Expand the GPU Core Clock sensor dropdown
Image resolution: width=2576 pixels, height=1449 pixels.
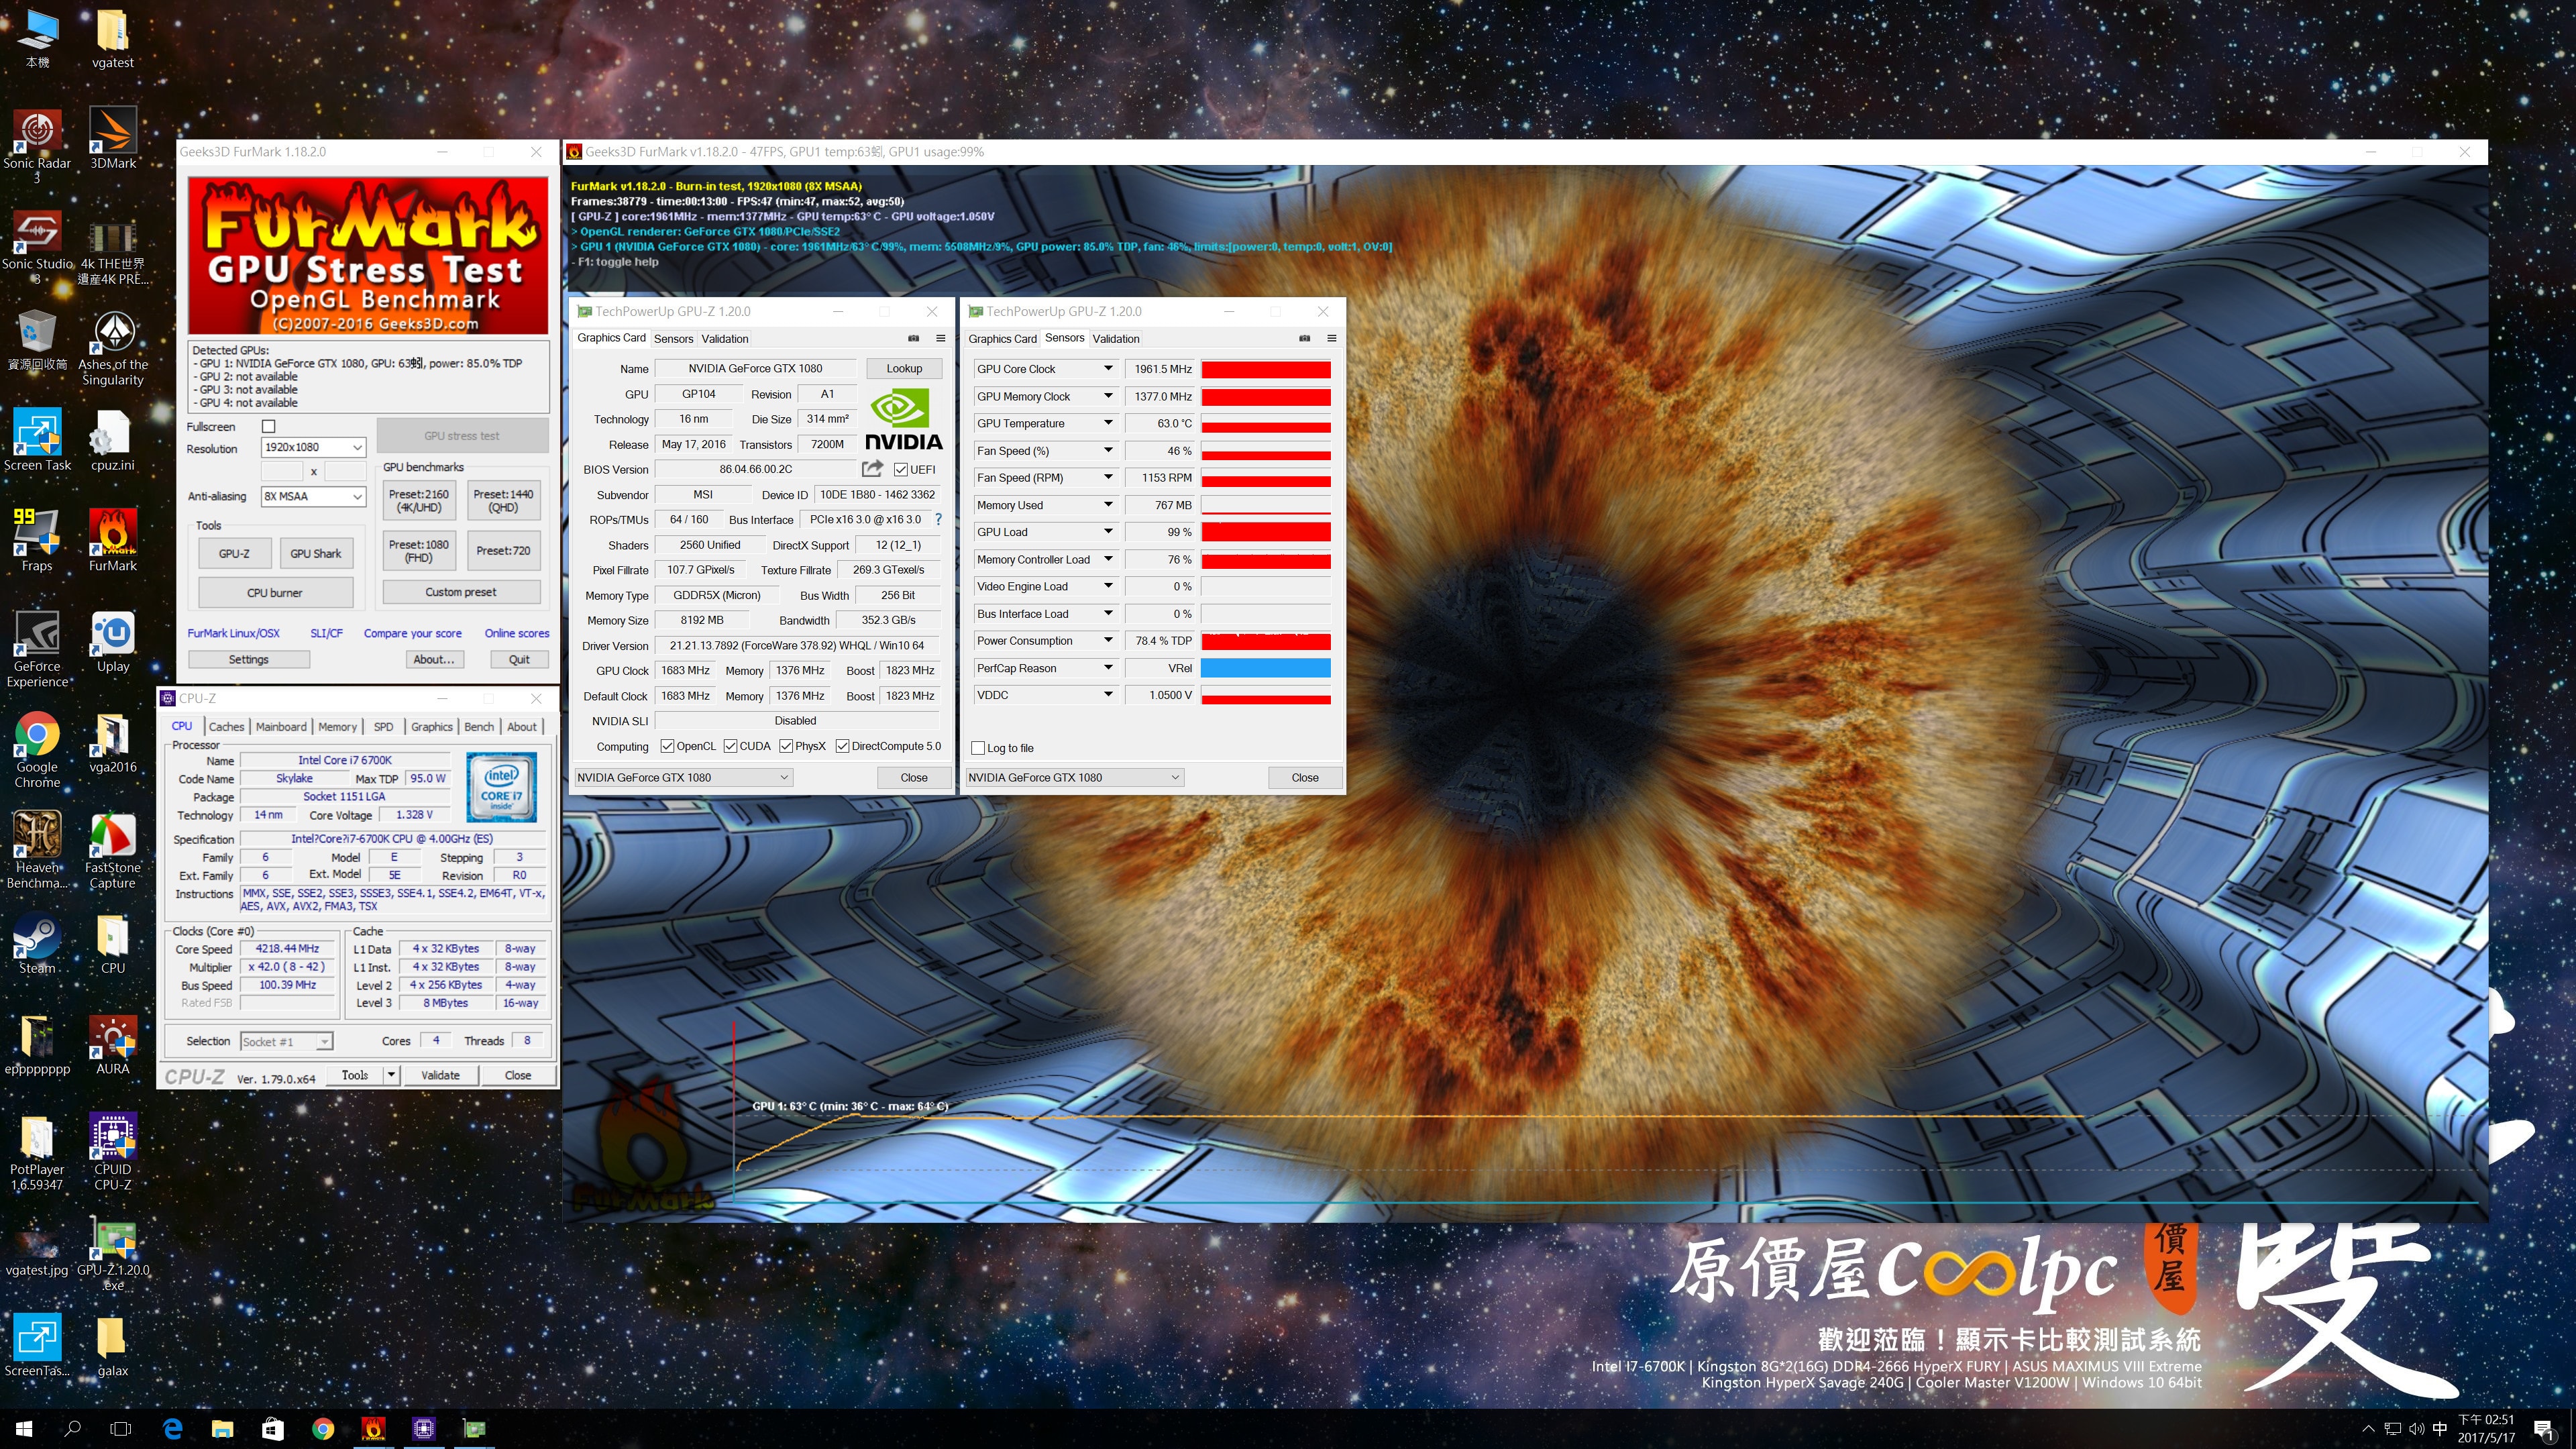[x=1107, y=369]
